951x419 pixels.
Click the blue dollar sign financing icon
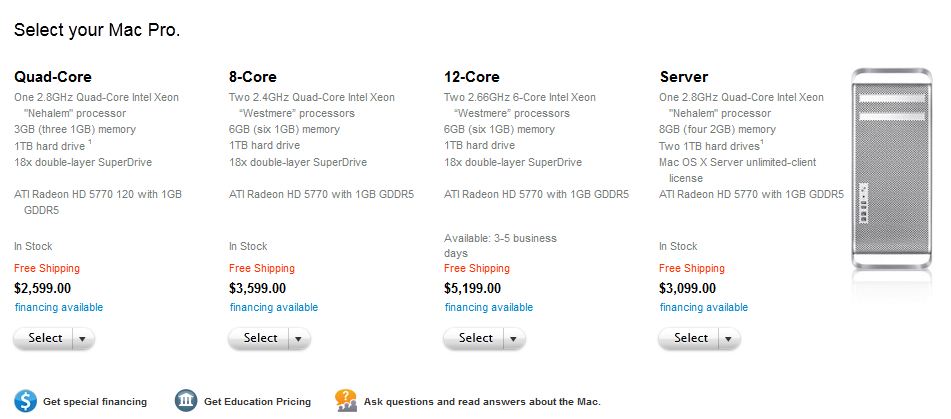[25, 401]
